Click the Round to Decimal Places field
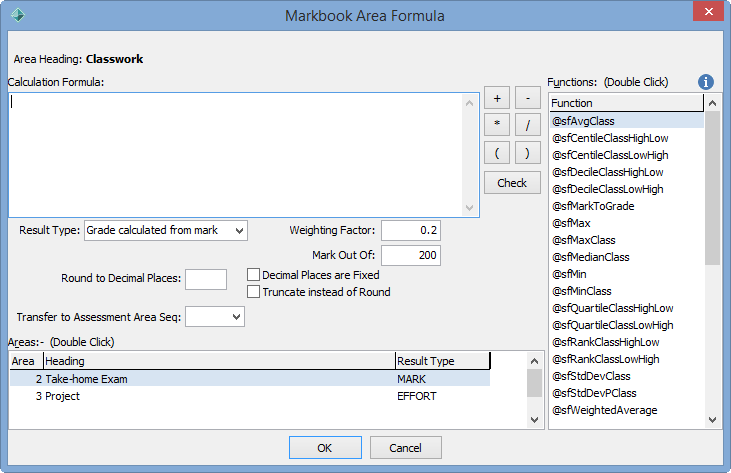The width and height of the screenshot is (731, 473). pyautogui.click(x=206, y=279)
